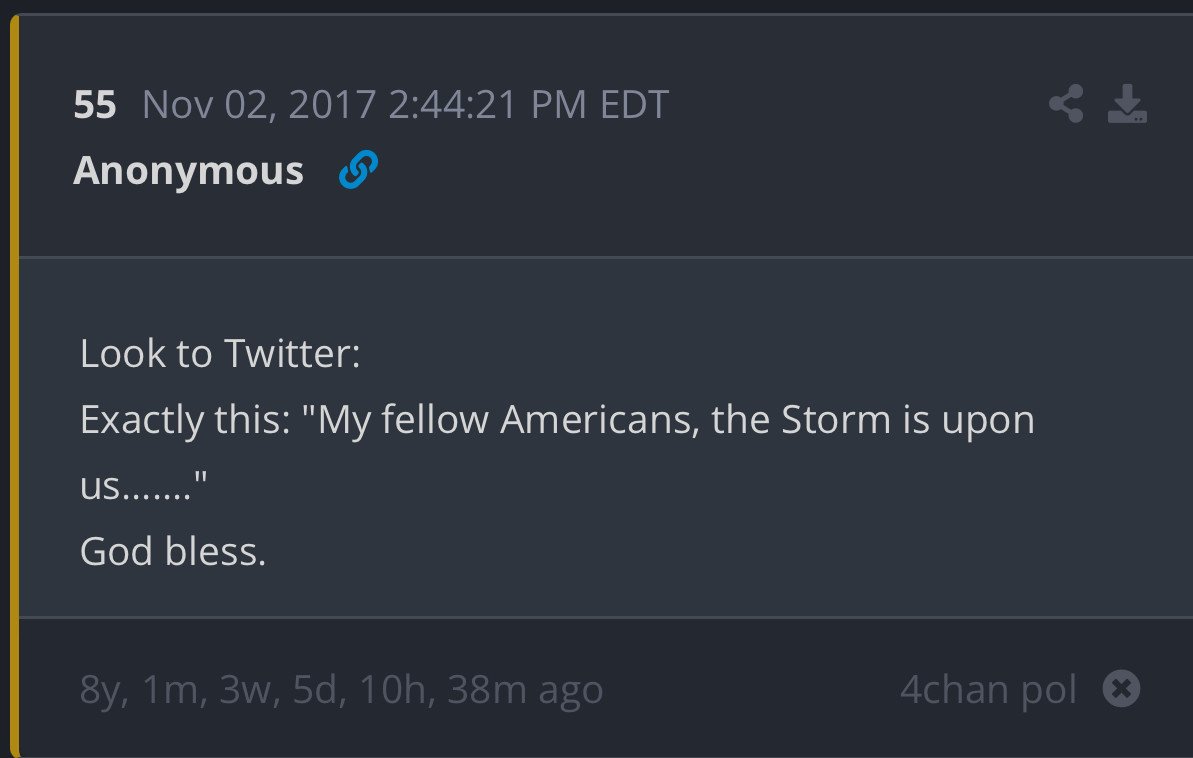Download the post using the download icon

coord(1127,104)
